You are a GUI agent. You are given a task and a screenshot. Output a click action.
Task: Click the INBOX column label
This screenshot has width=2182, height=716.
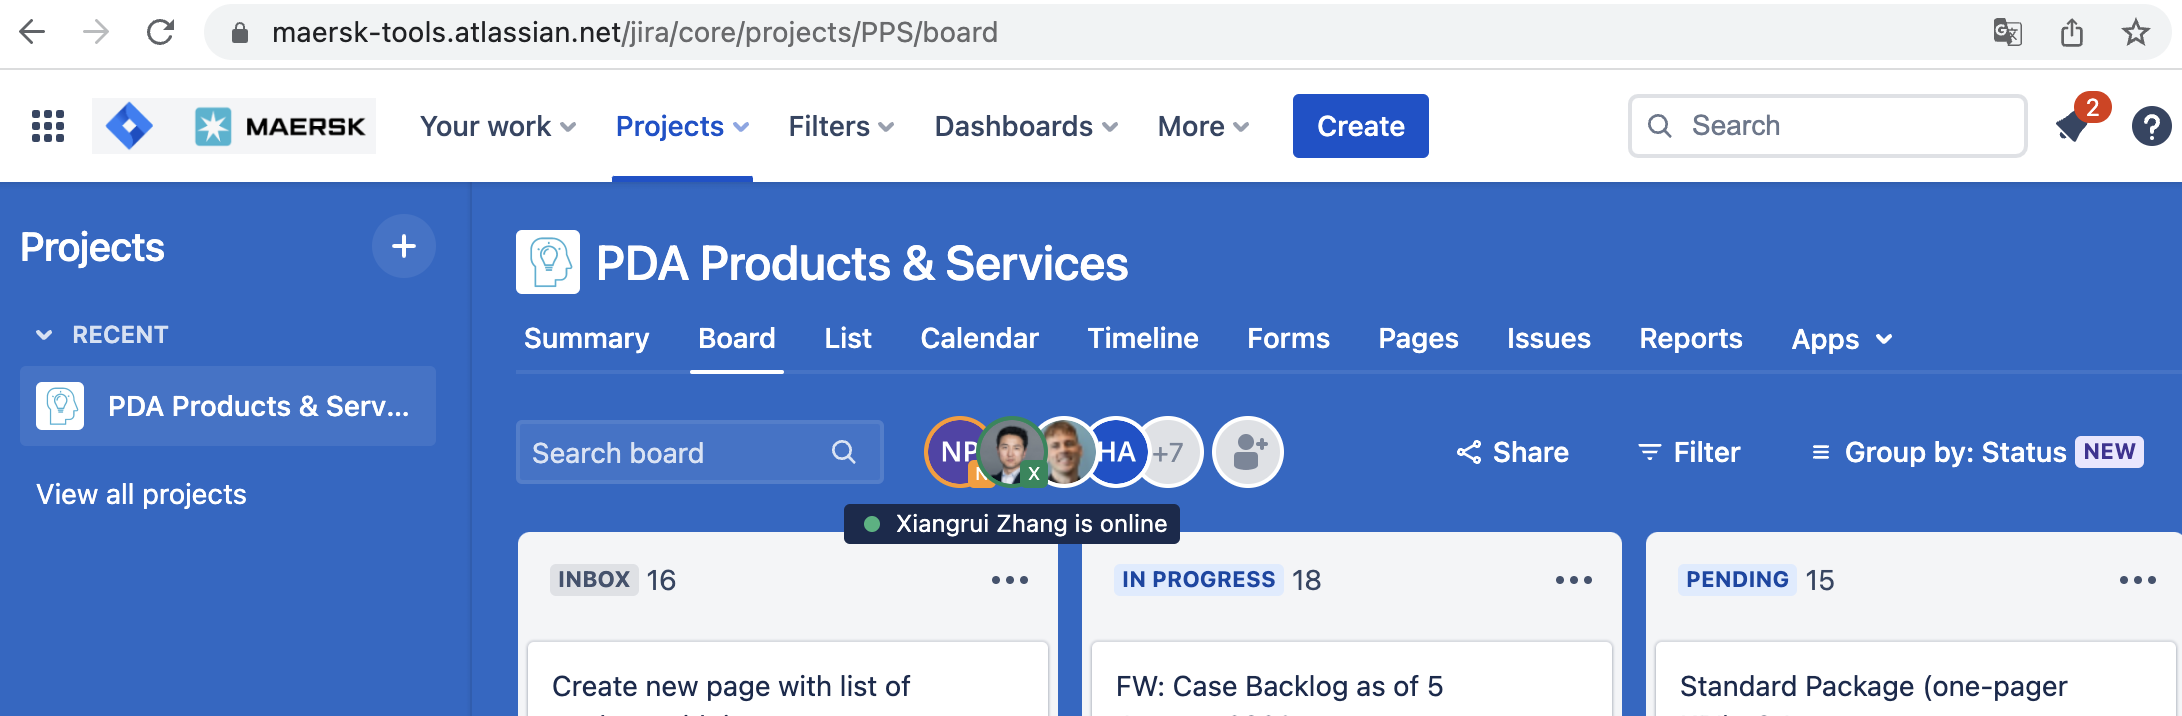[594, 580]
